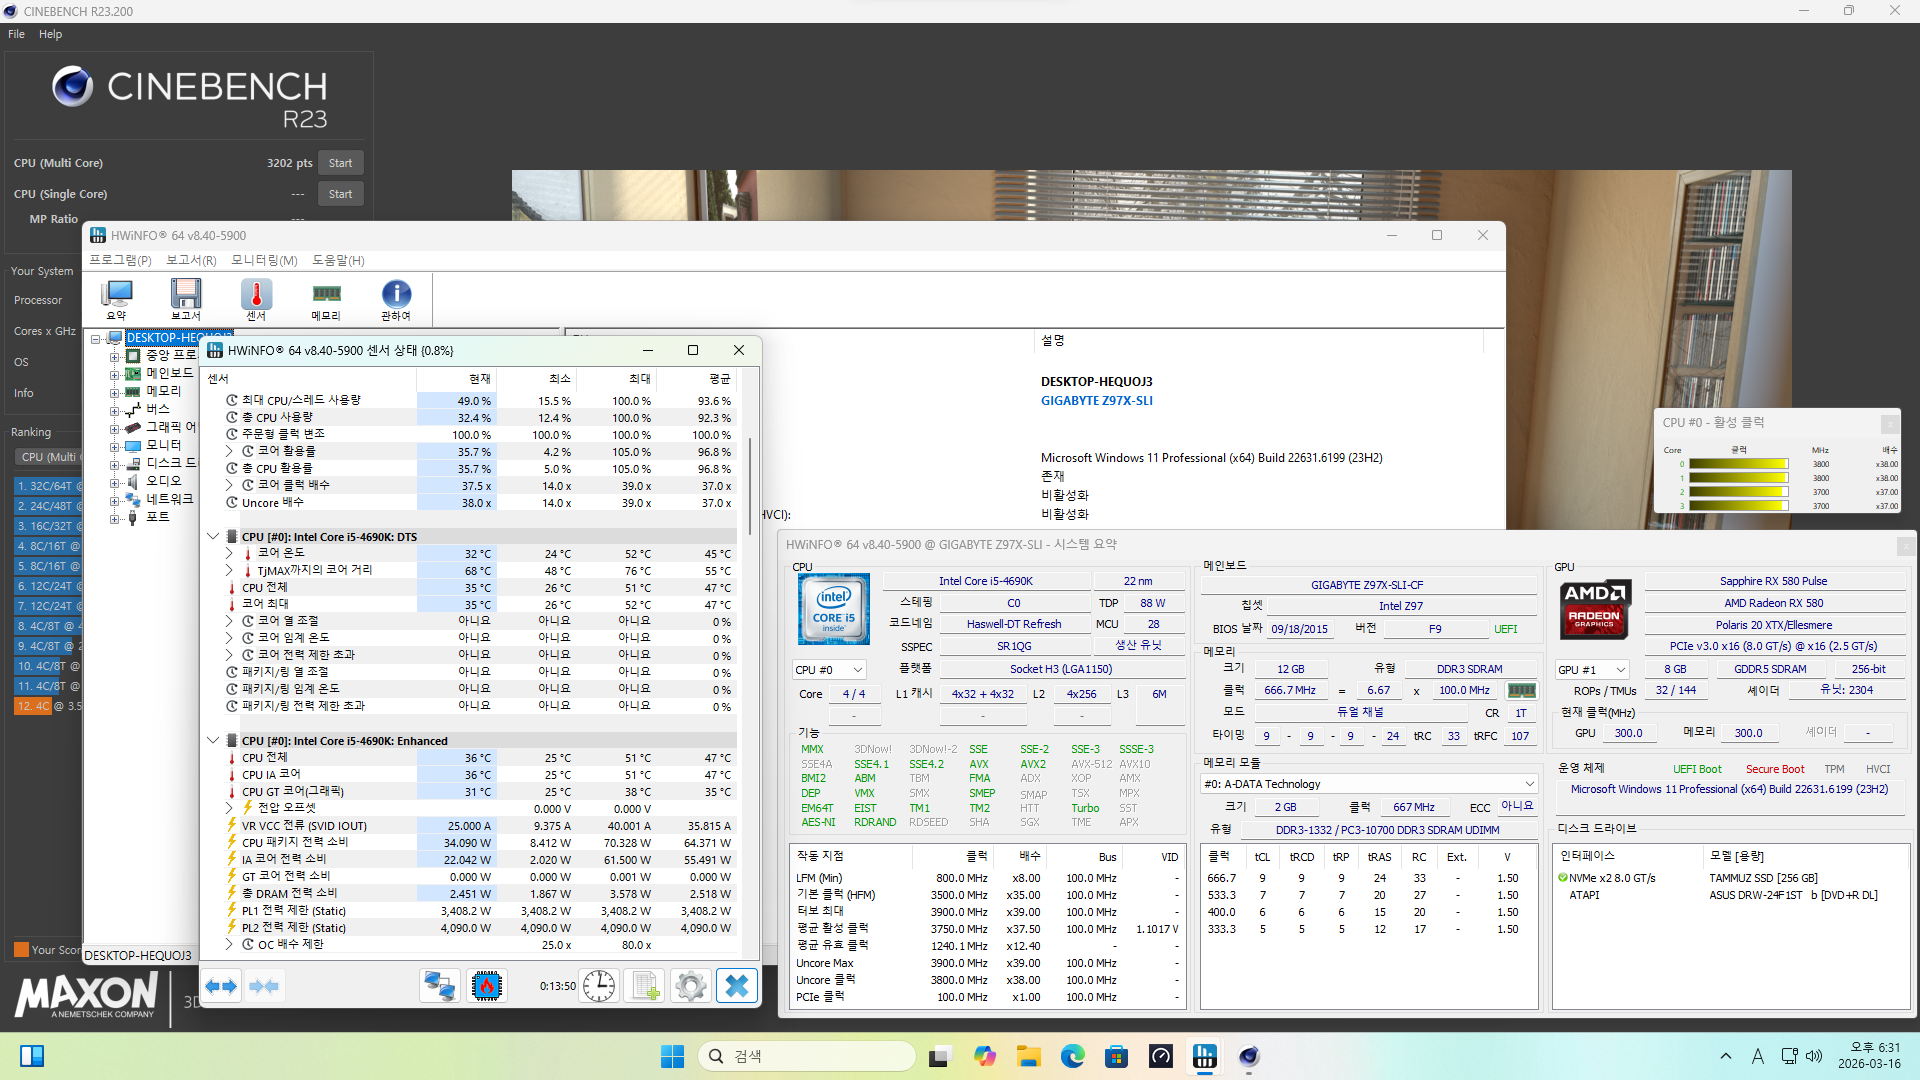The width and height of the screenshot is (1920, 1080).
Task: Start the CPU Single Core benchmark
Action: click(340, 194)
